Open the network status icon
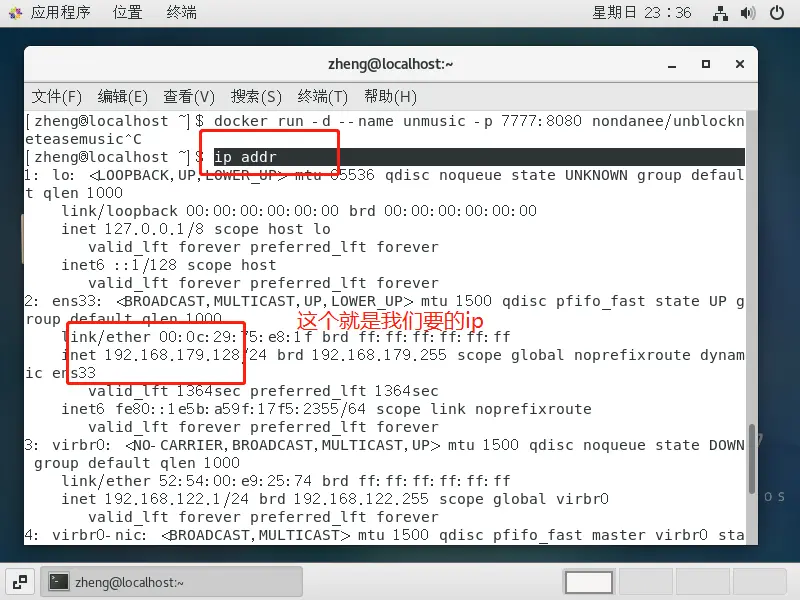The width and height of the screenshot is (800, 600). coord(720,13)
